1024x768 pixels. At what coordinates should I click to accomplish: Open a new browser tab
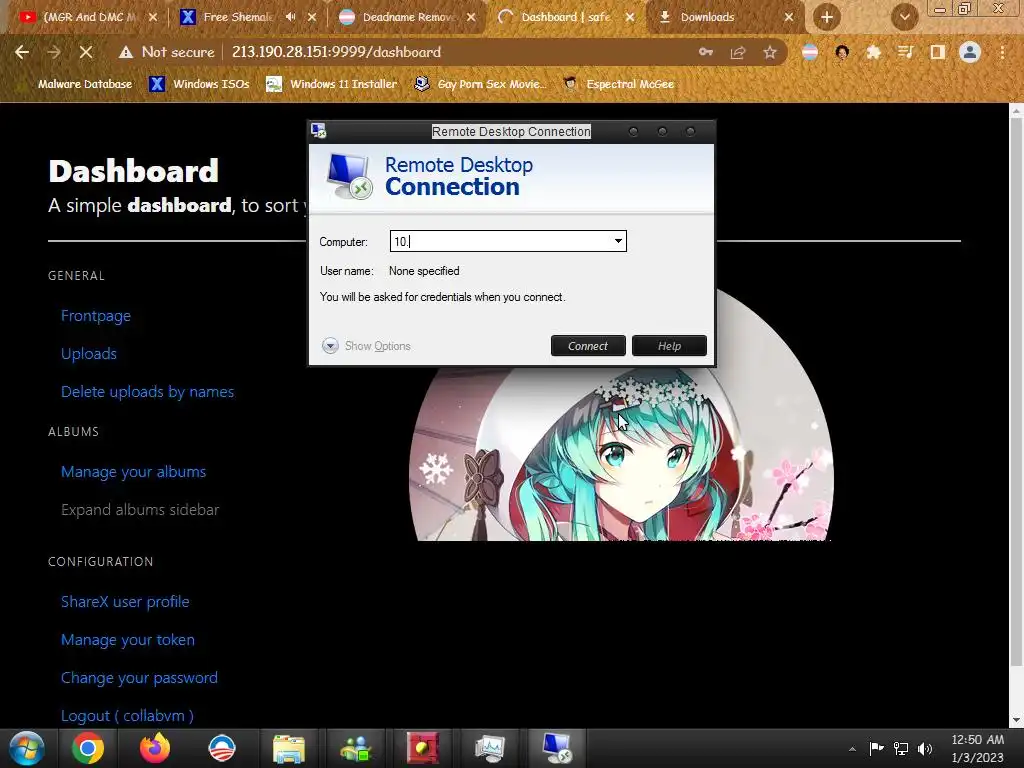(x=827, y=18)
